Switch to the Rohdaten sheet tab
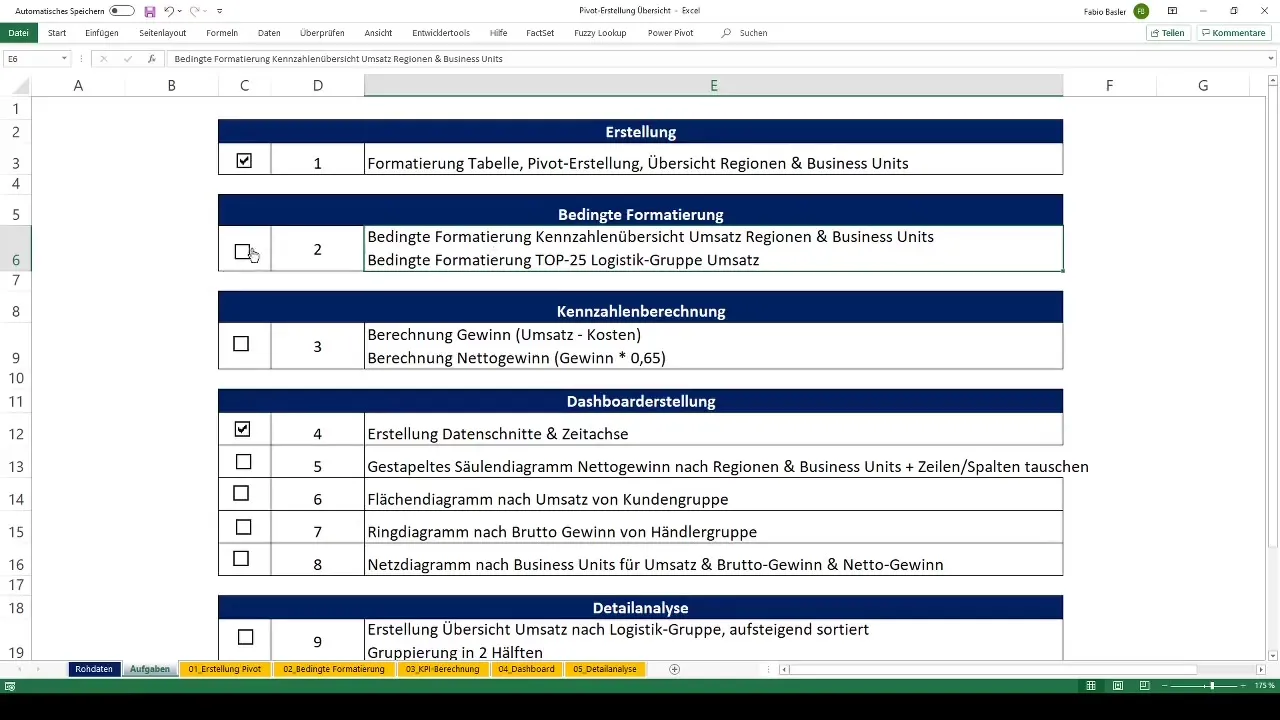The image size is (1280, 720). [94, 669]
